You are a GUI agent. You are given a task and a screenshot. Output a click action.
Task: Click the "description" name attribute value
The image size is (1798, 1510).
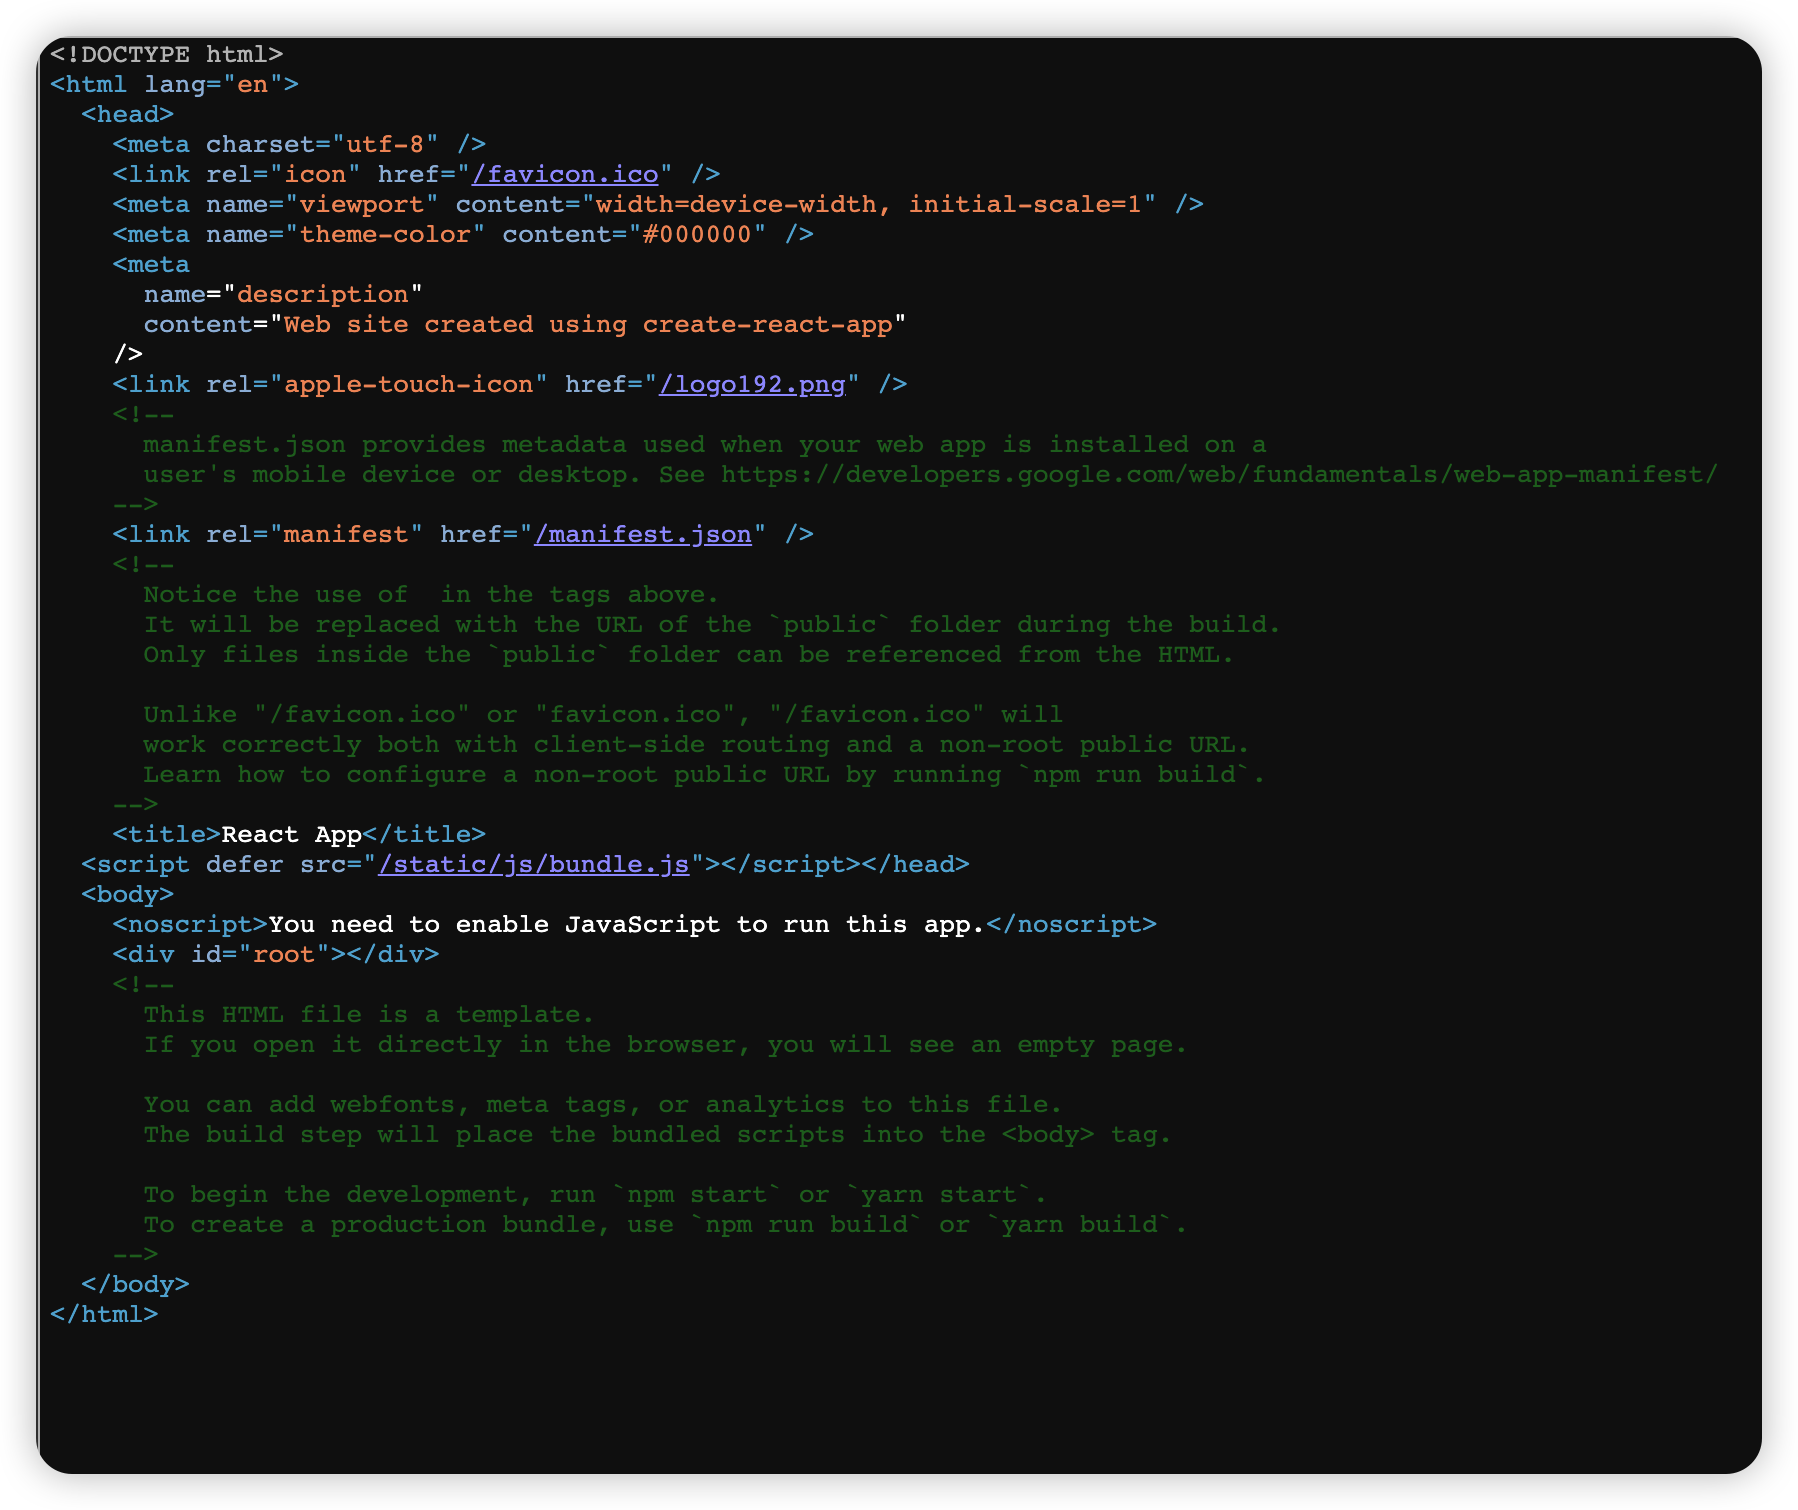point(323,294)
